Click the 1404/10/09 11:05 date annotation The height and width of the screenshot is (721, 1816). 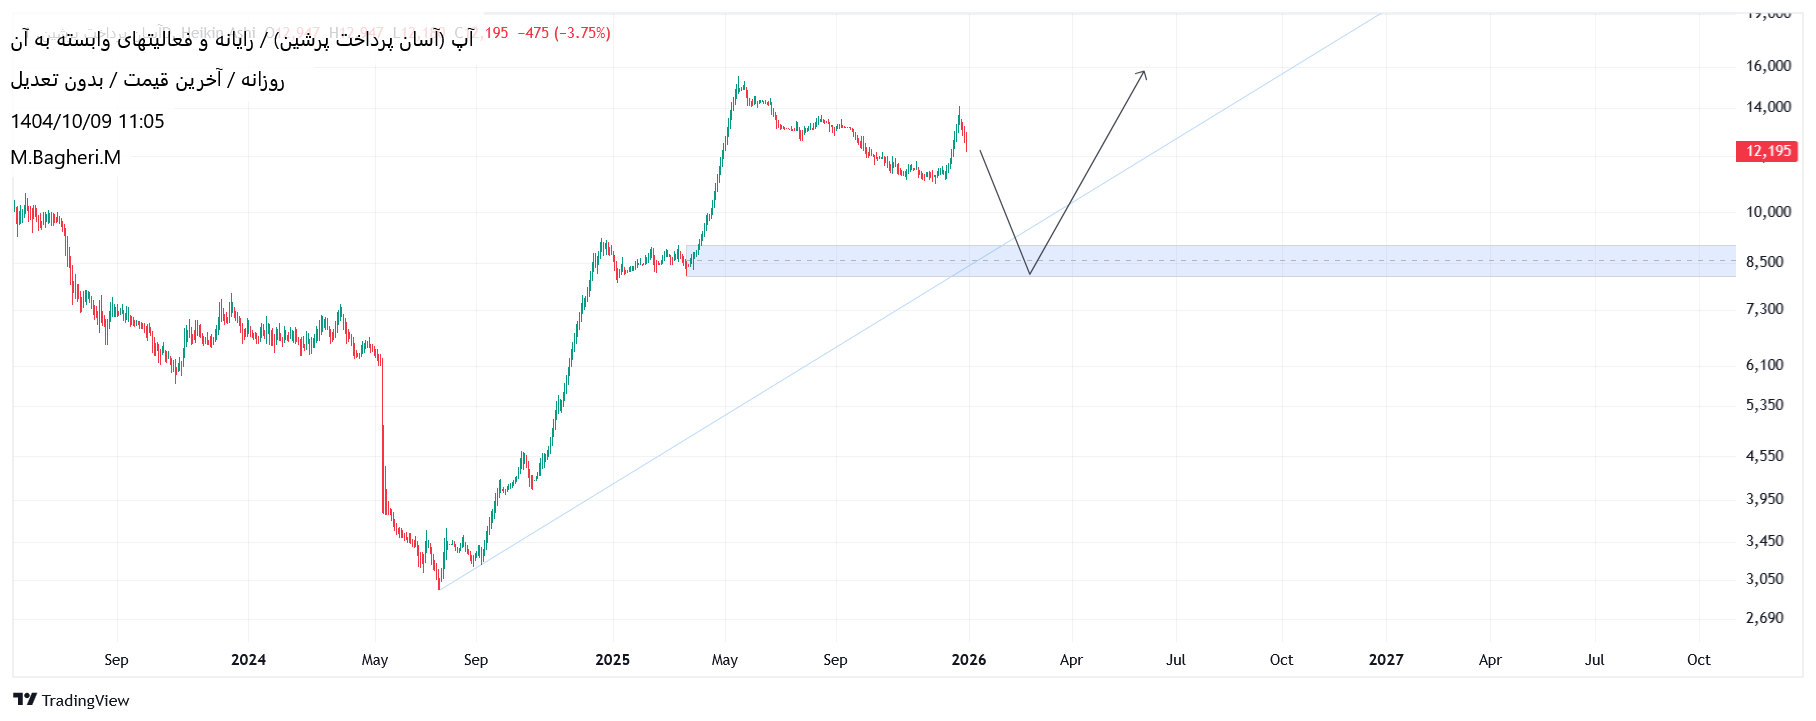pos(88,121)
